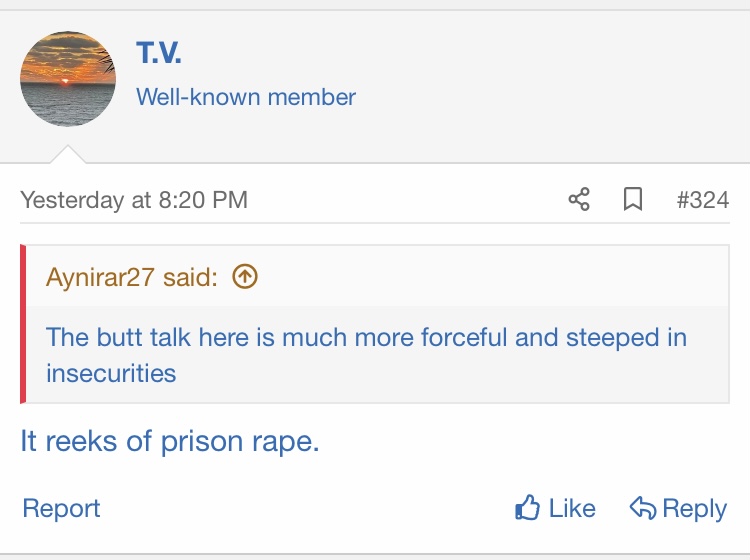Click the Well-known member user title

[246, 97]
